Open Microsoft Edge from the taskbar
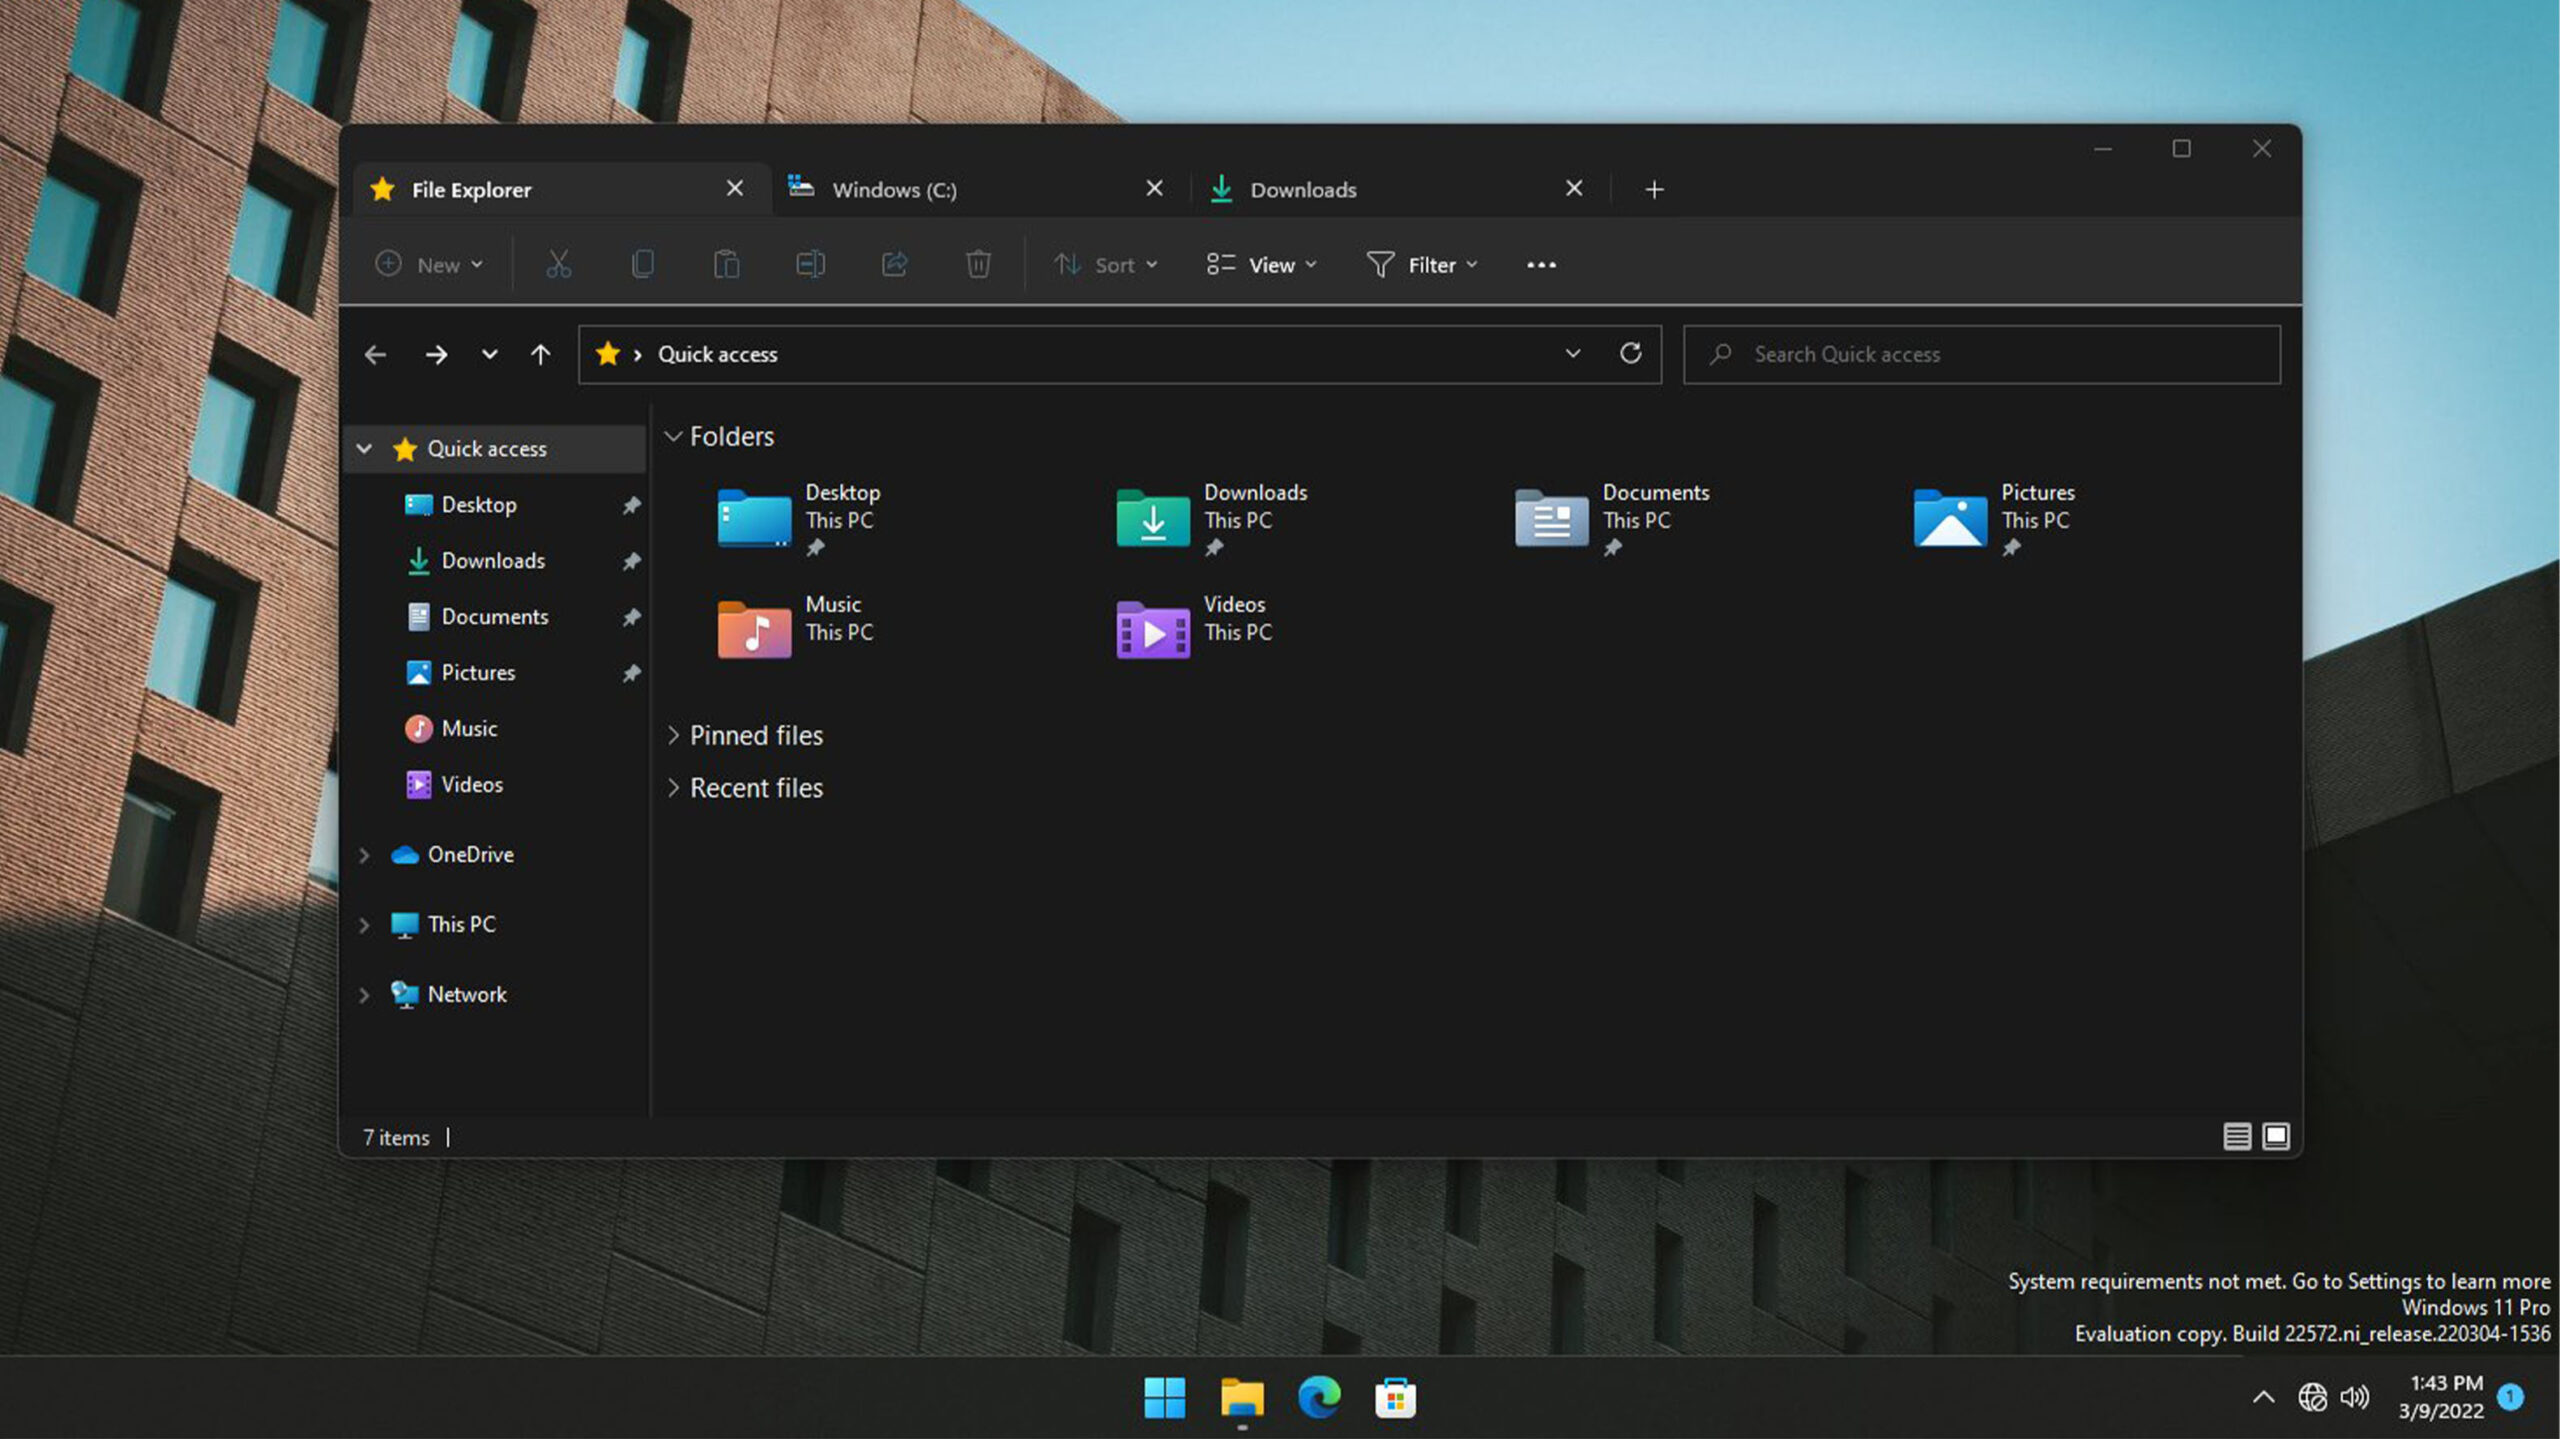Screen dimensions: 2560x1439 (1318, 1397)
